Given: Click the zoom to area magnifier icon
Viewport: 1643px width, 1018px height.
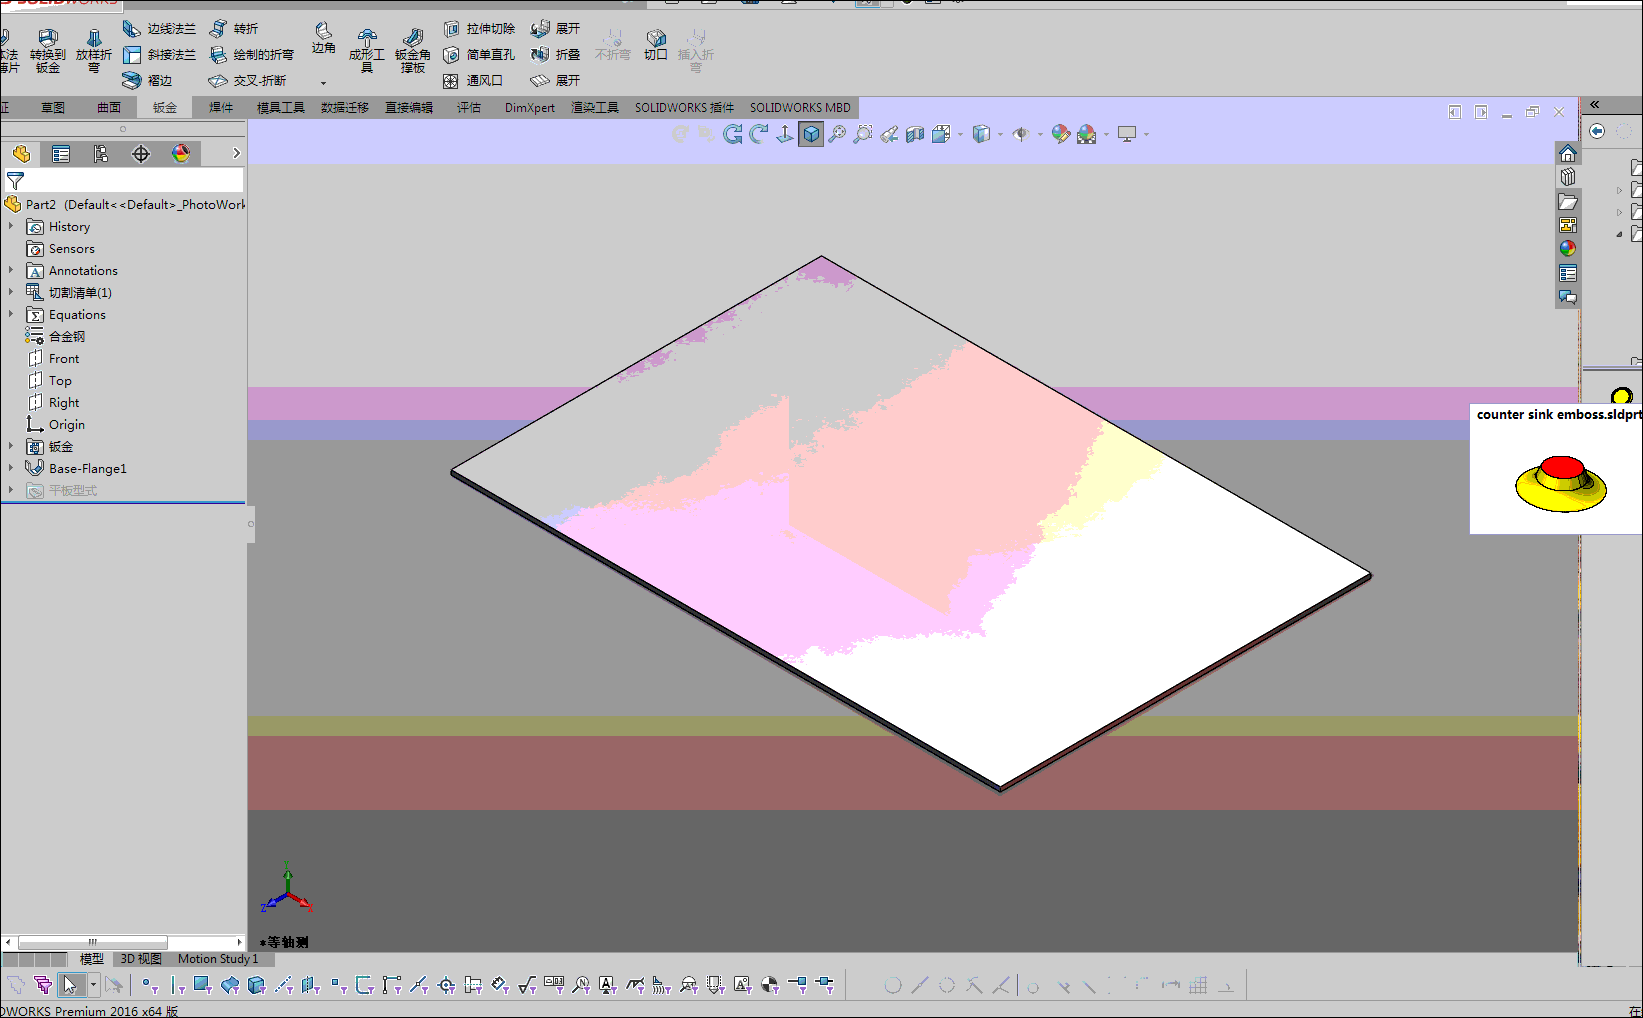Looking at the screenshot, I should click(x=863, y=134).
